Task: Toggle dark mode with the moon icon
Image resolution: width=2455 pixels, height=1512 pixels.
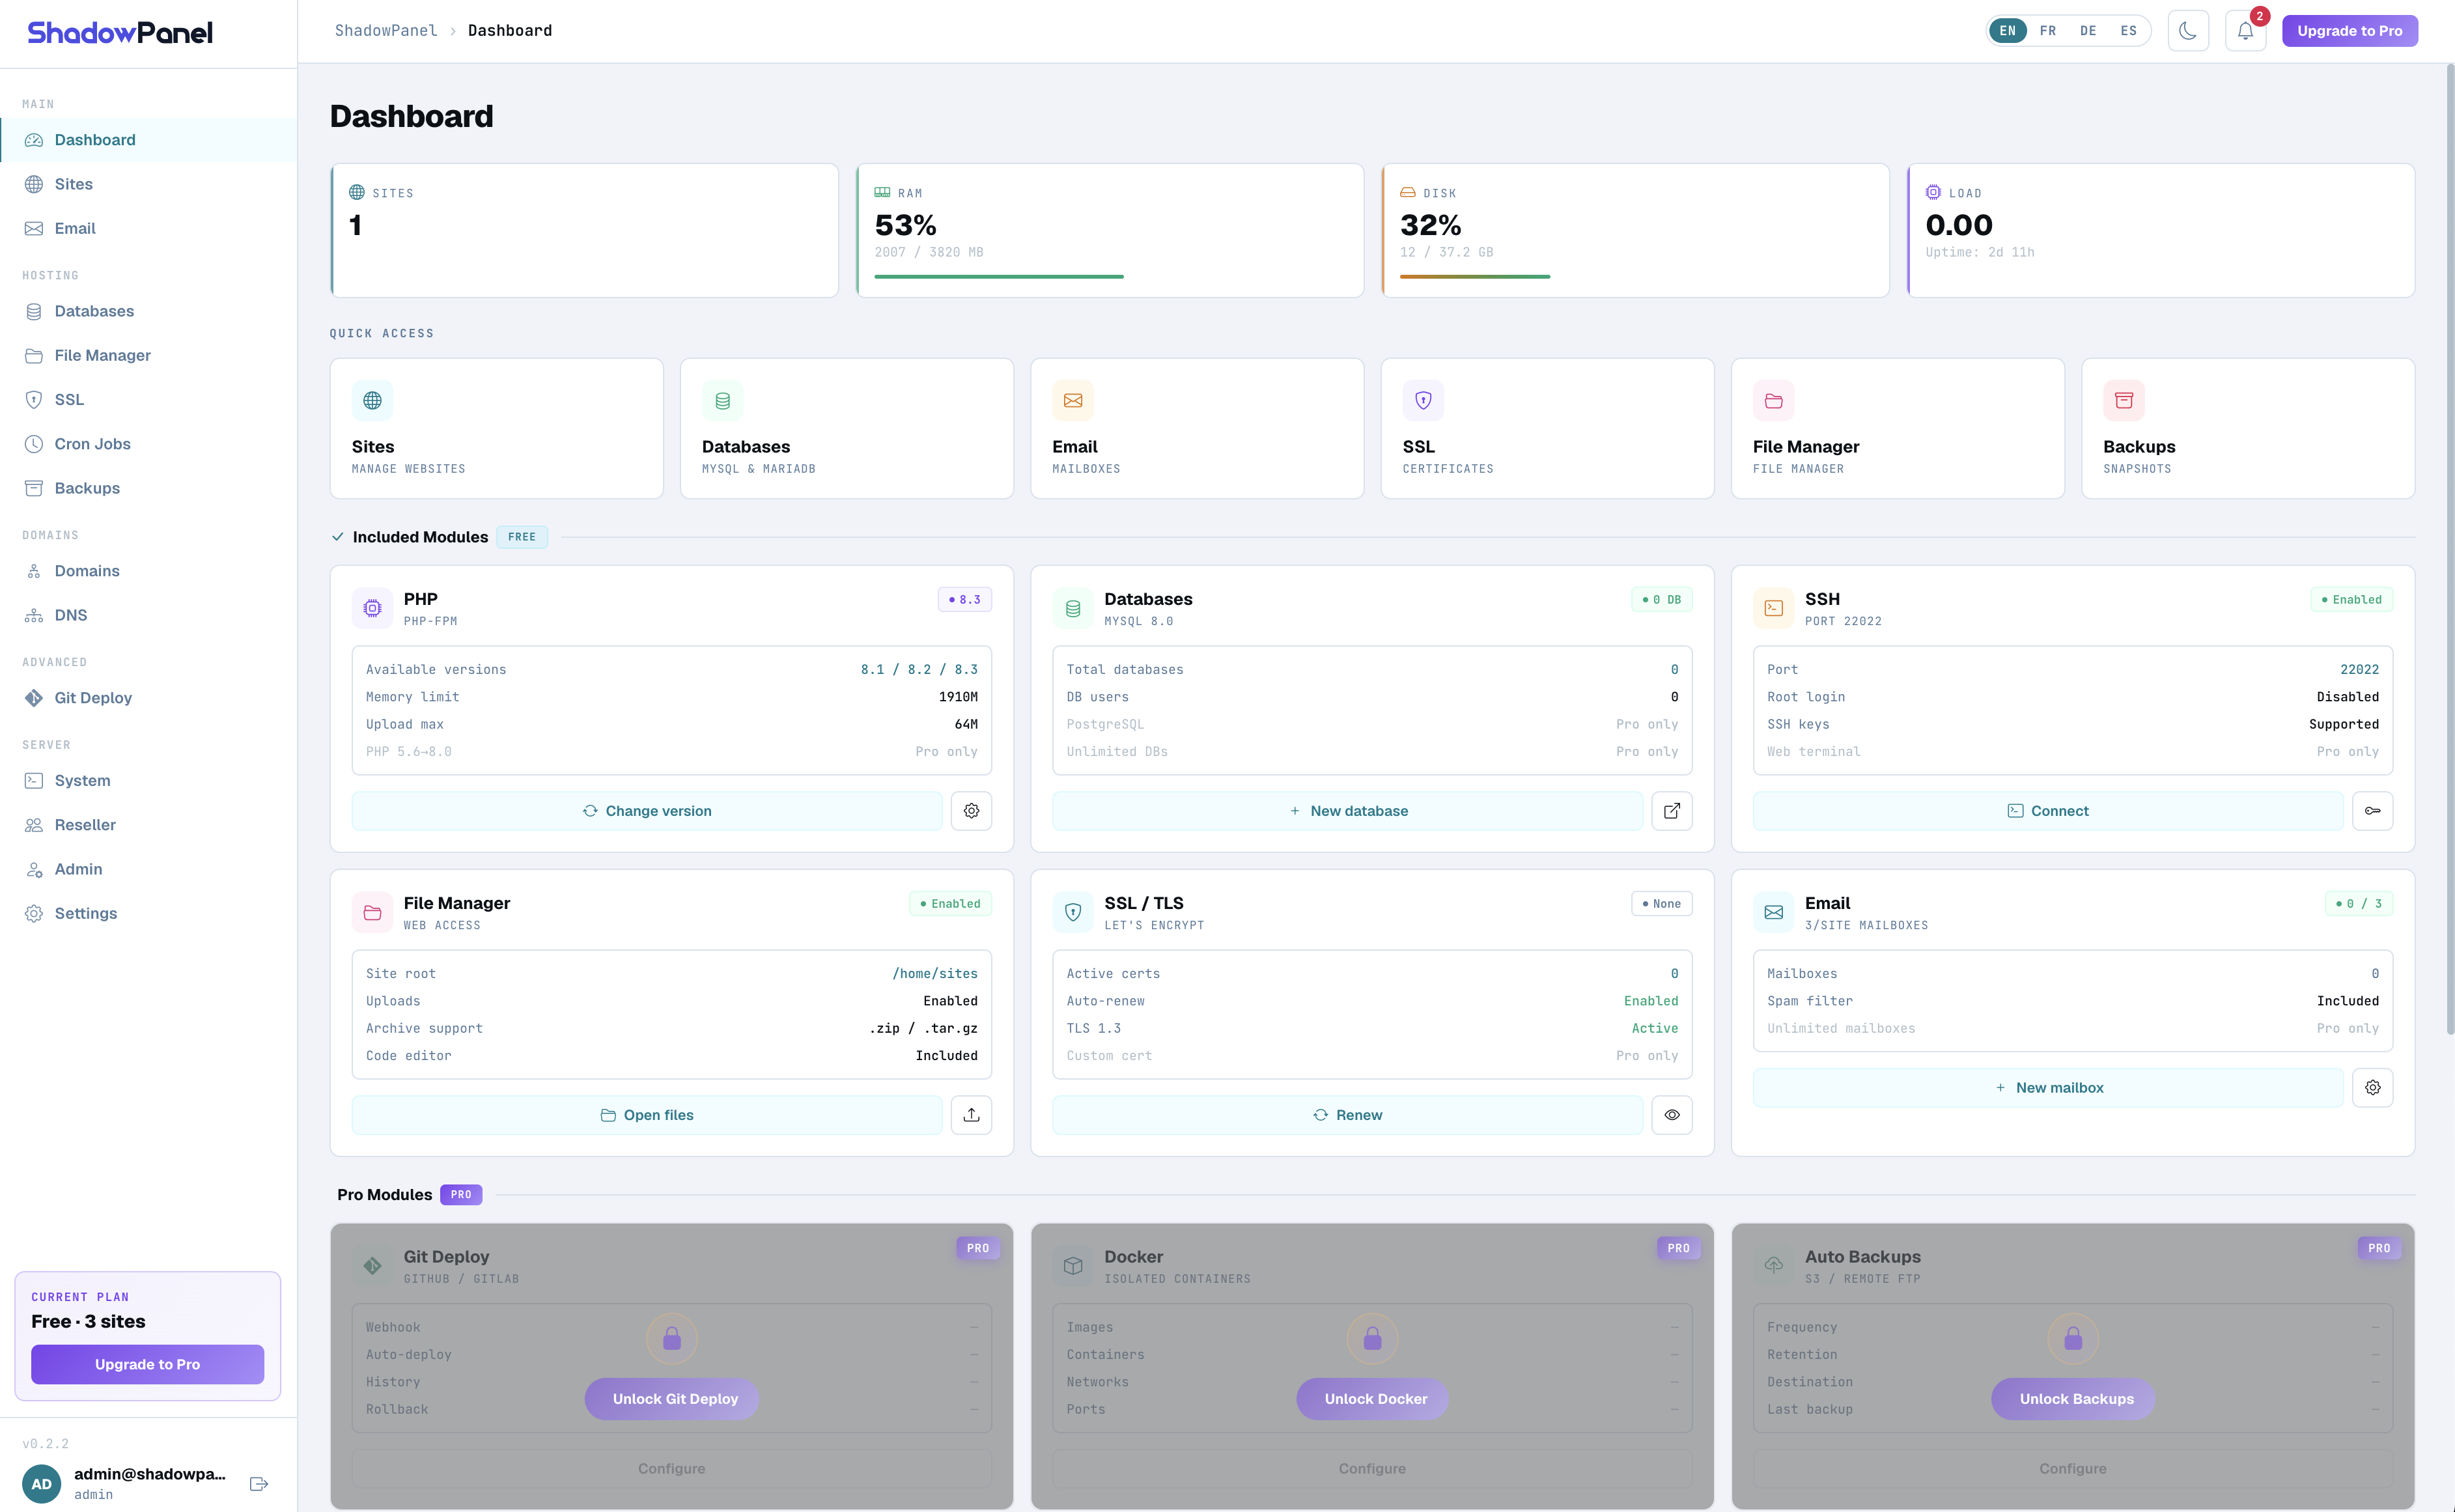Action: click(2188, 31)
